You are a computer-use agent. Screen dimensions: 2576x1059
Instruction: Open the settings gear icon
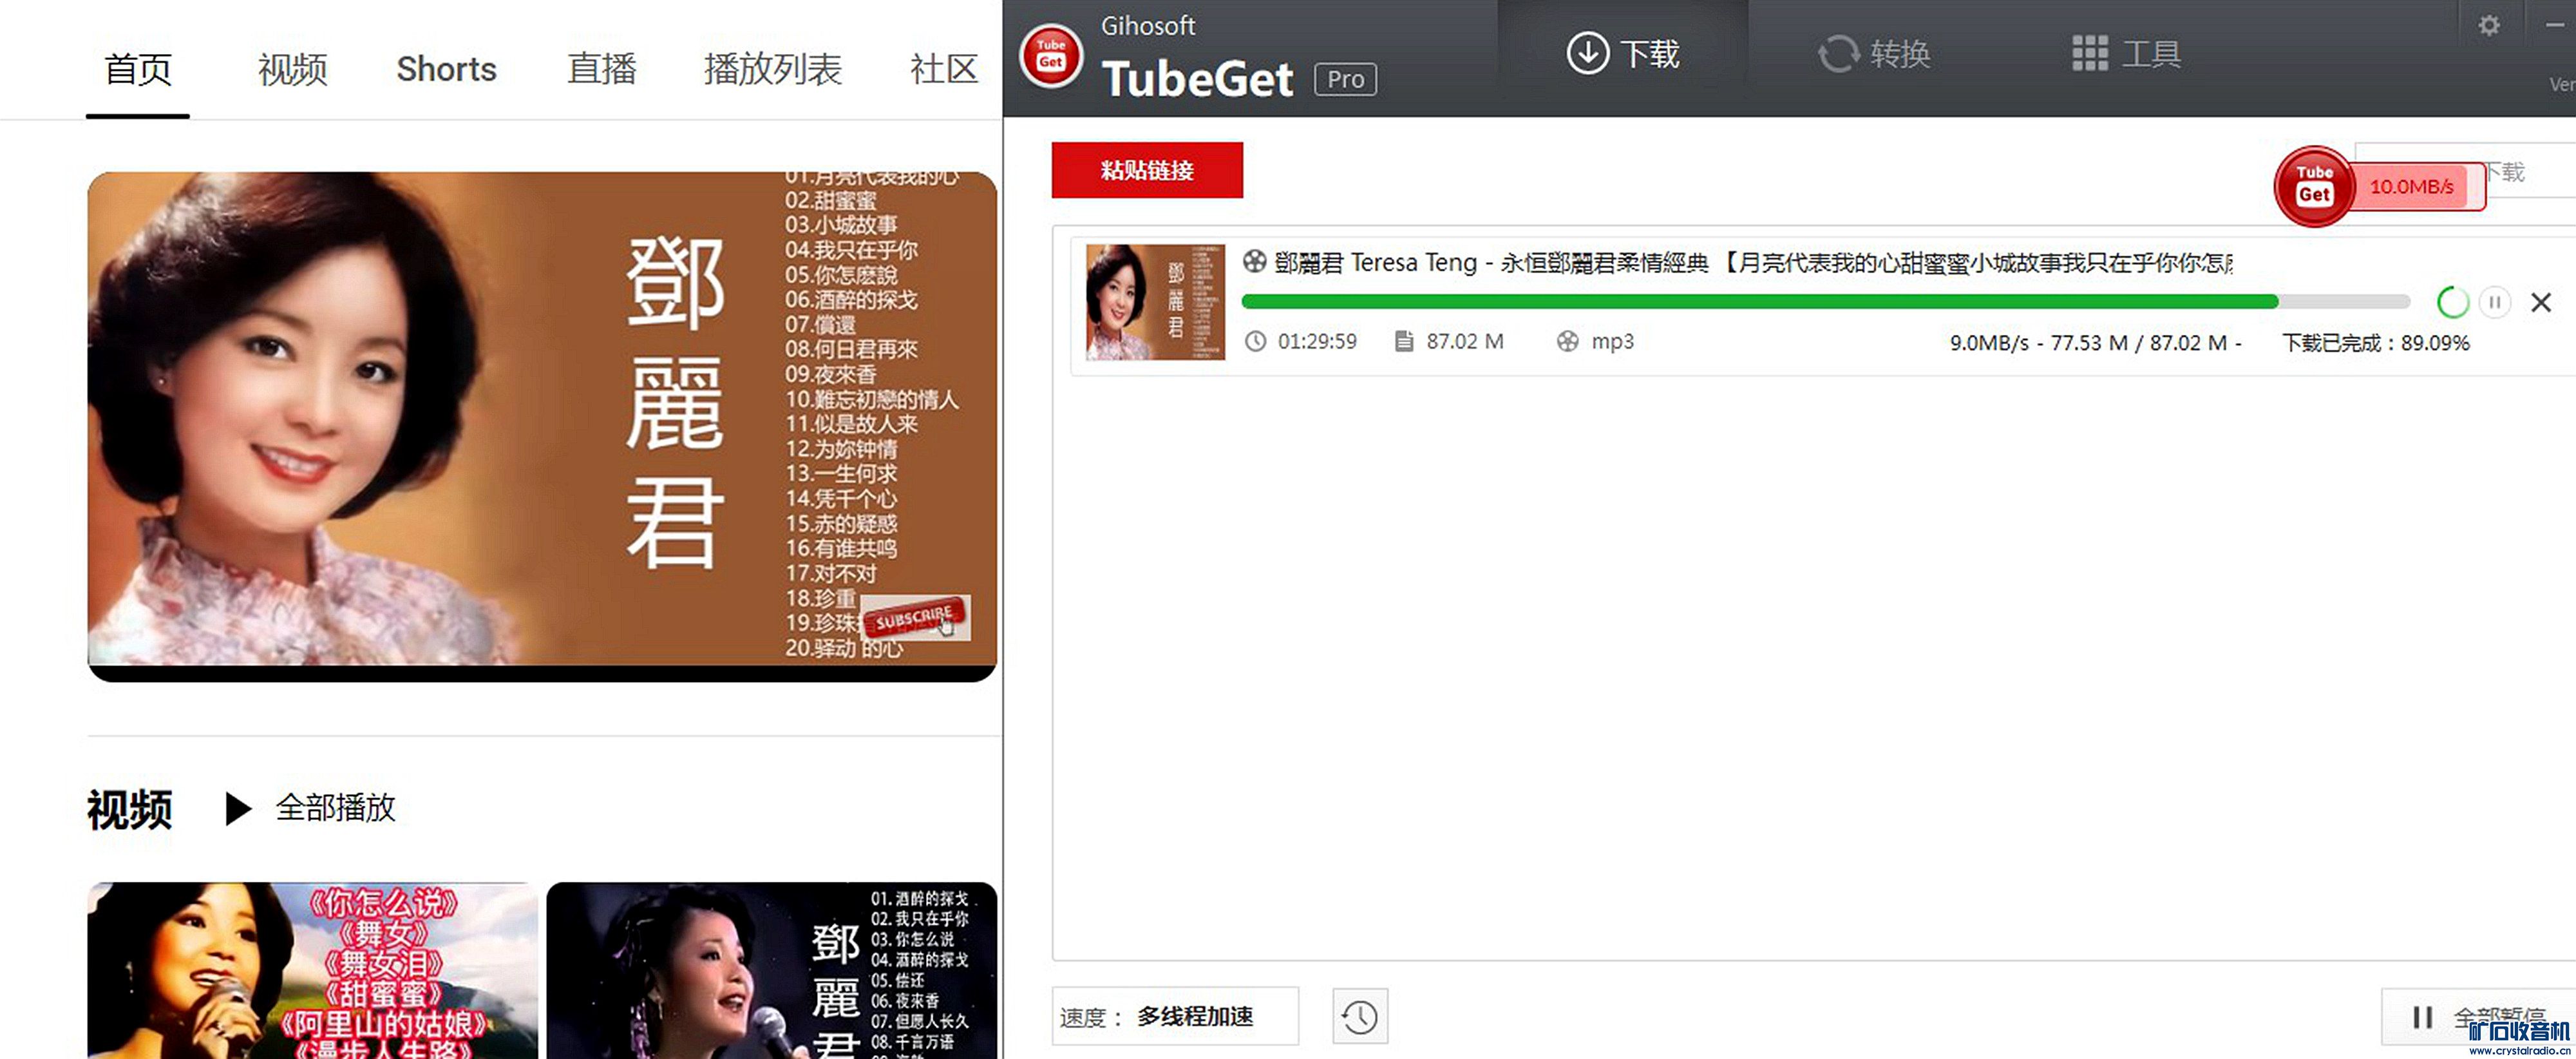tap(2489, 26)
